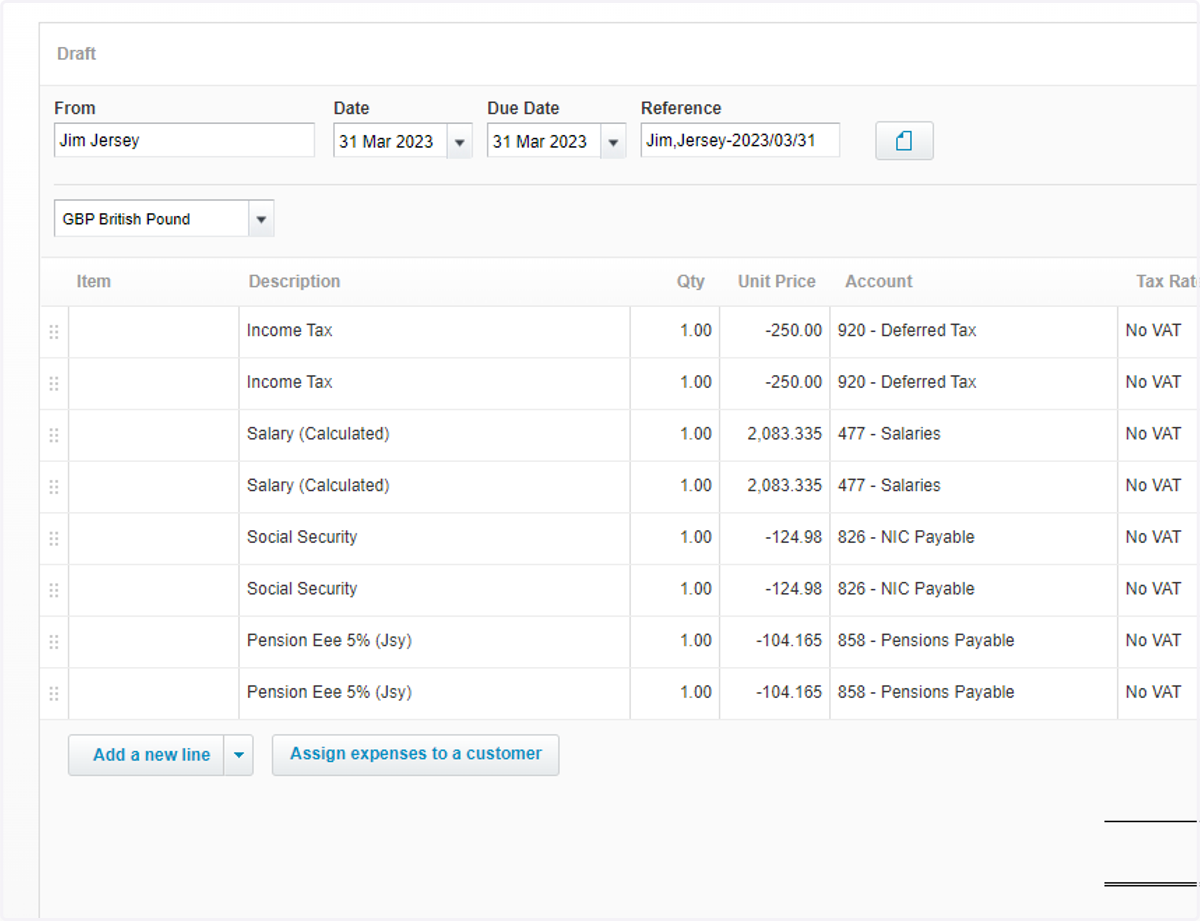Edit the Due Date field value
This screenshot has height=921, width=1200.
tap(544, 142)
